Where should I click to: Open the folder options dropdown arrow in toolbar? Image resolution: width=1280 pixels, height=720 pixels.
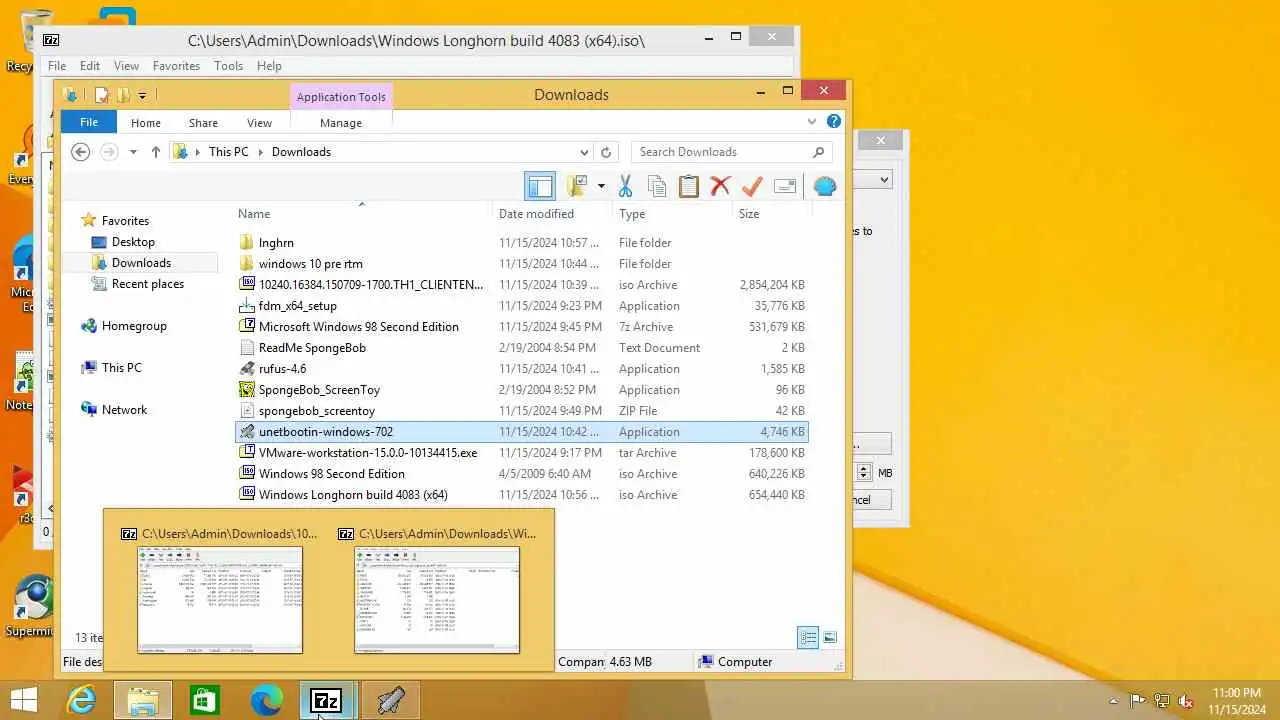click(601, 186)
